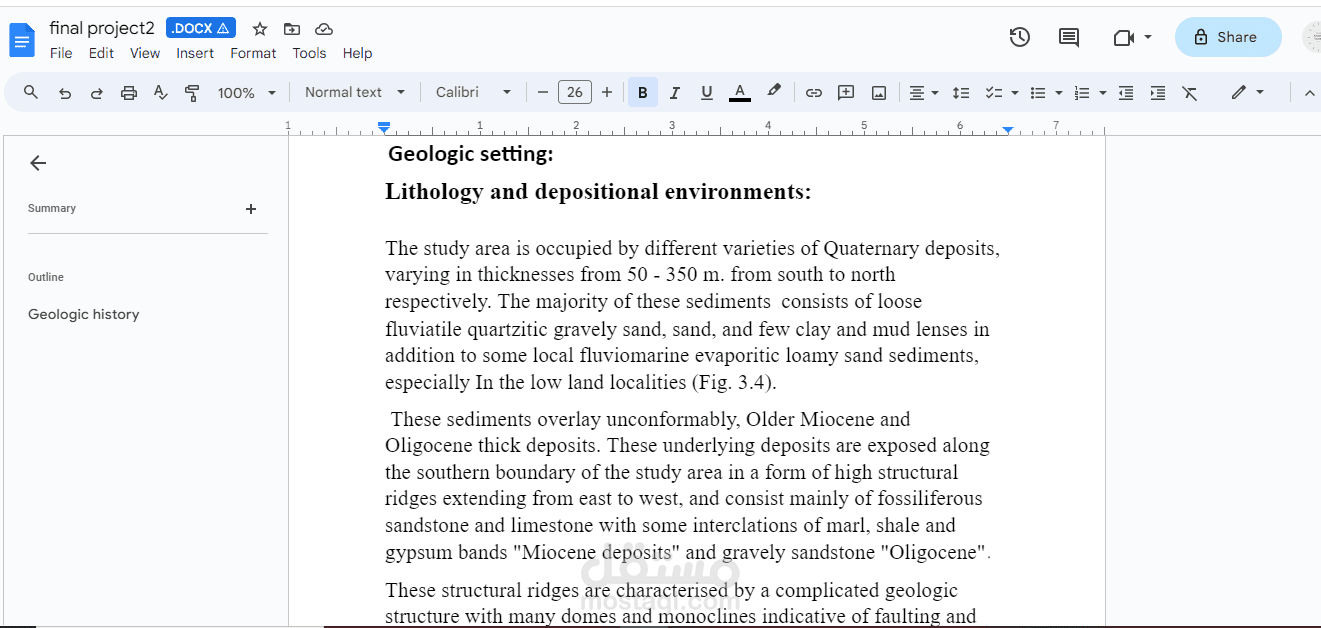Screen dimensions: 1321x628
Task: Open the Insert menu
Action: [x=195, y=53]
